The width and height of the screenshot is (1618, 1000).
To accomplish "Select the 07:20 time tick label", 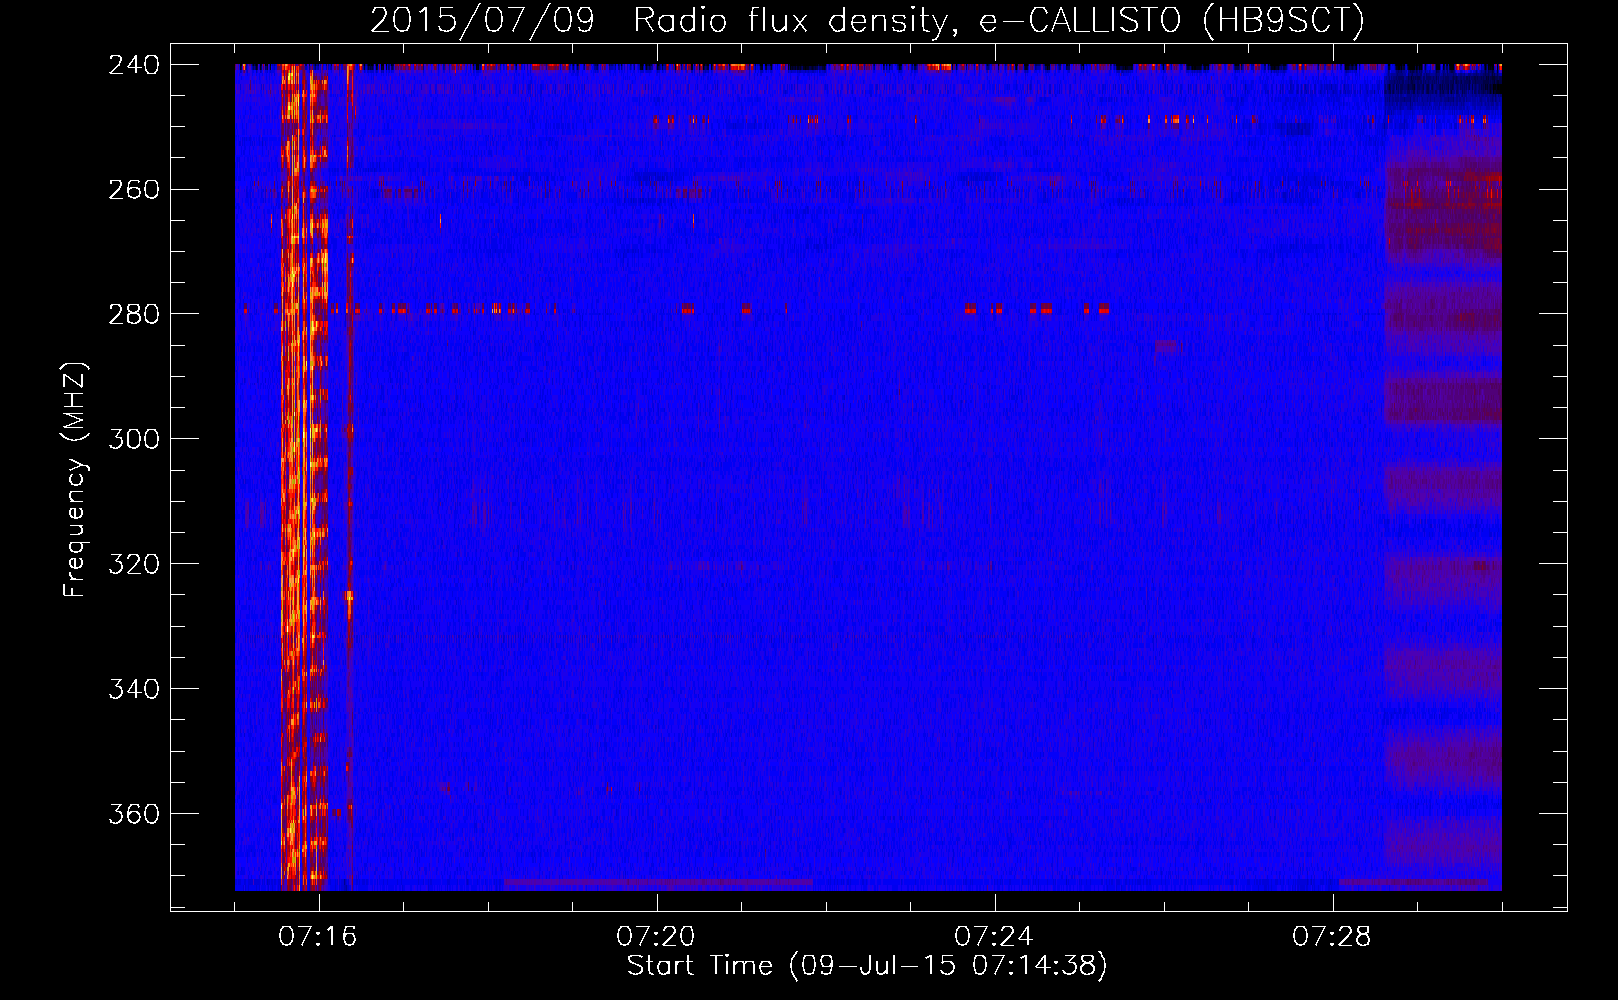I will pyautogui.click(x=656, y=937).
